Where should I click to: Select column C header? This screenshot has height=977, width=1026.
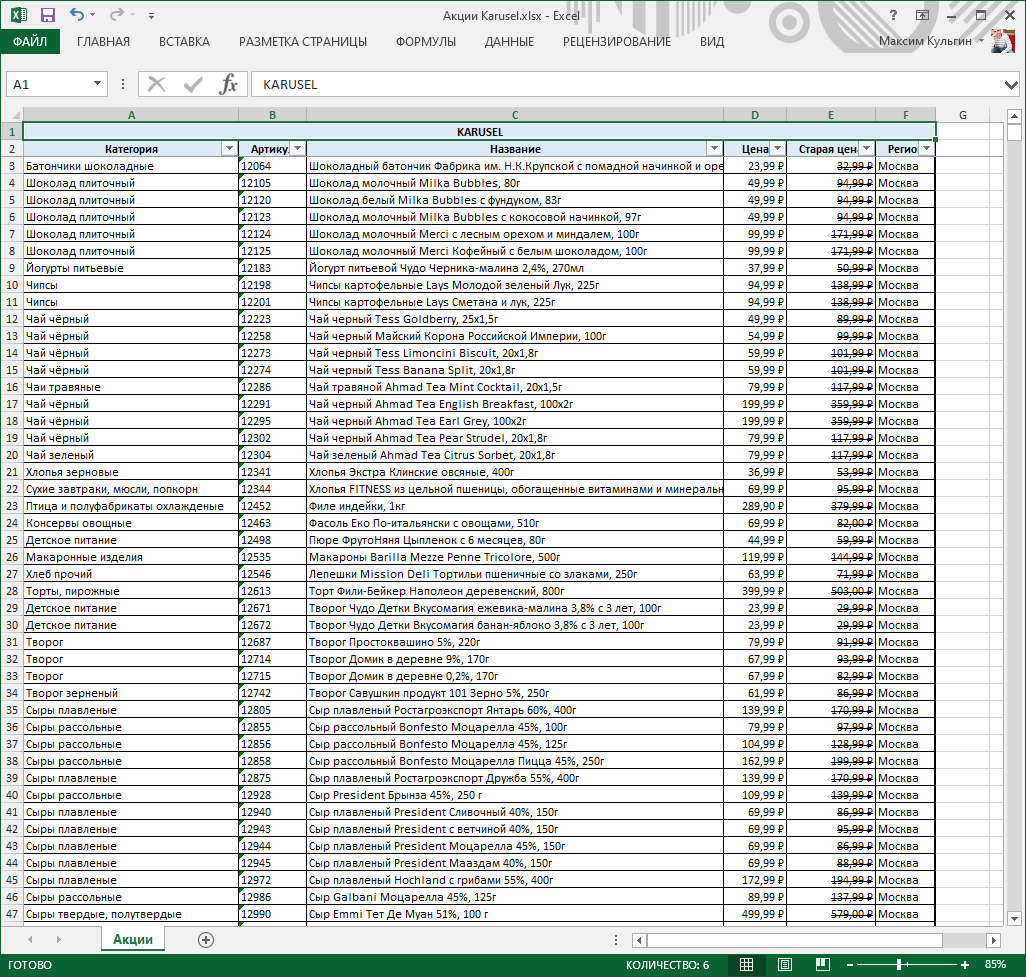515,115
